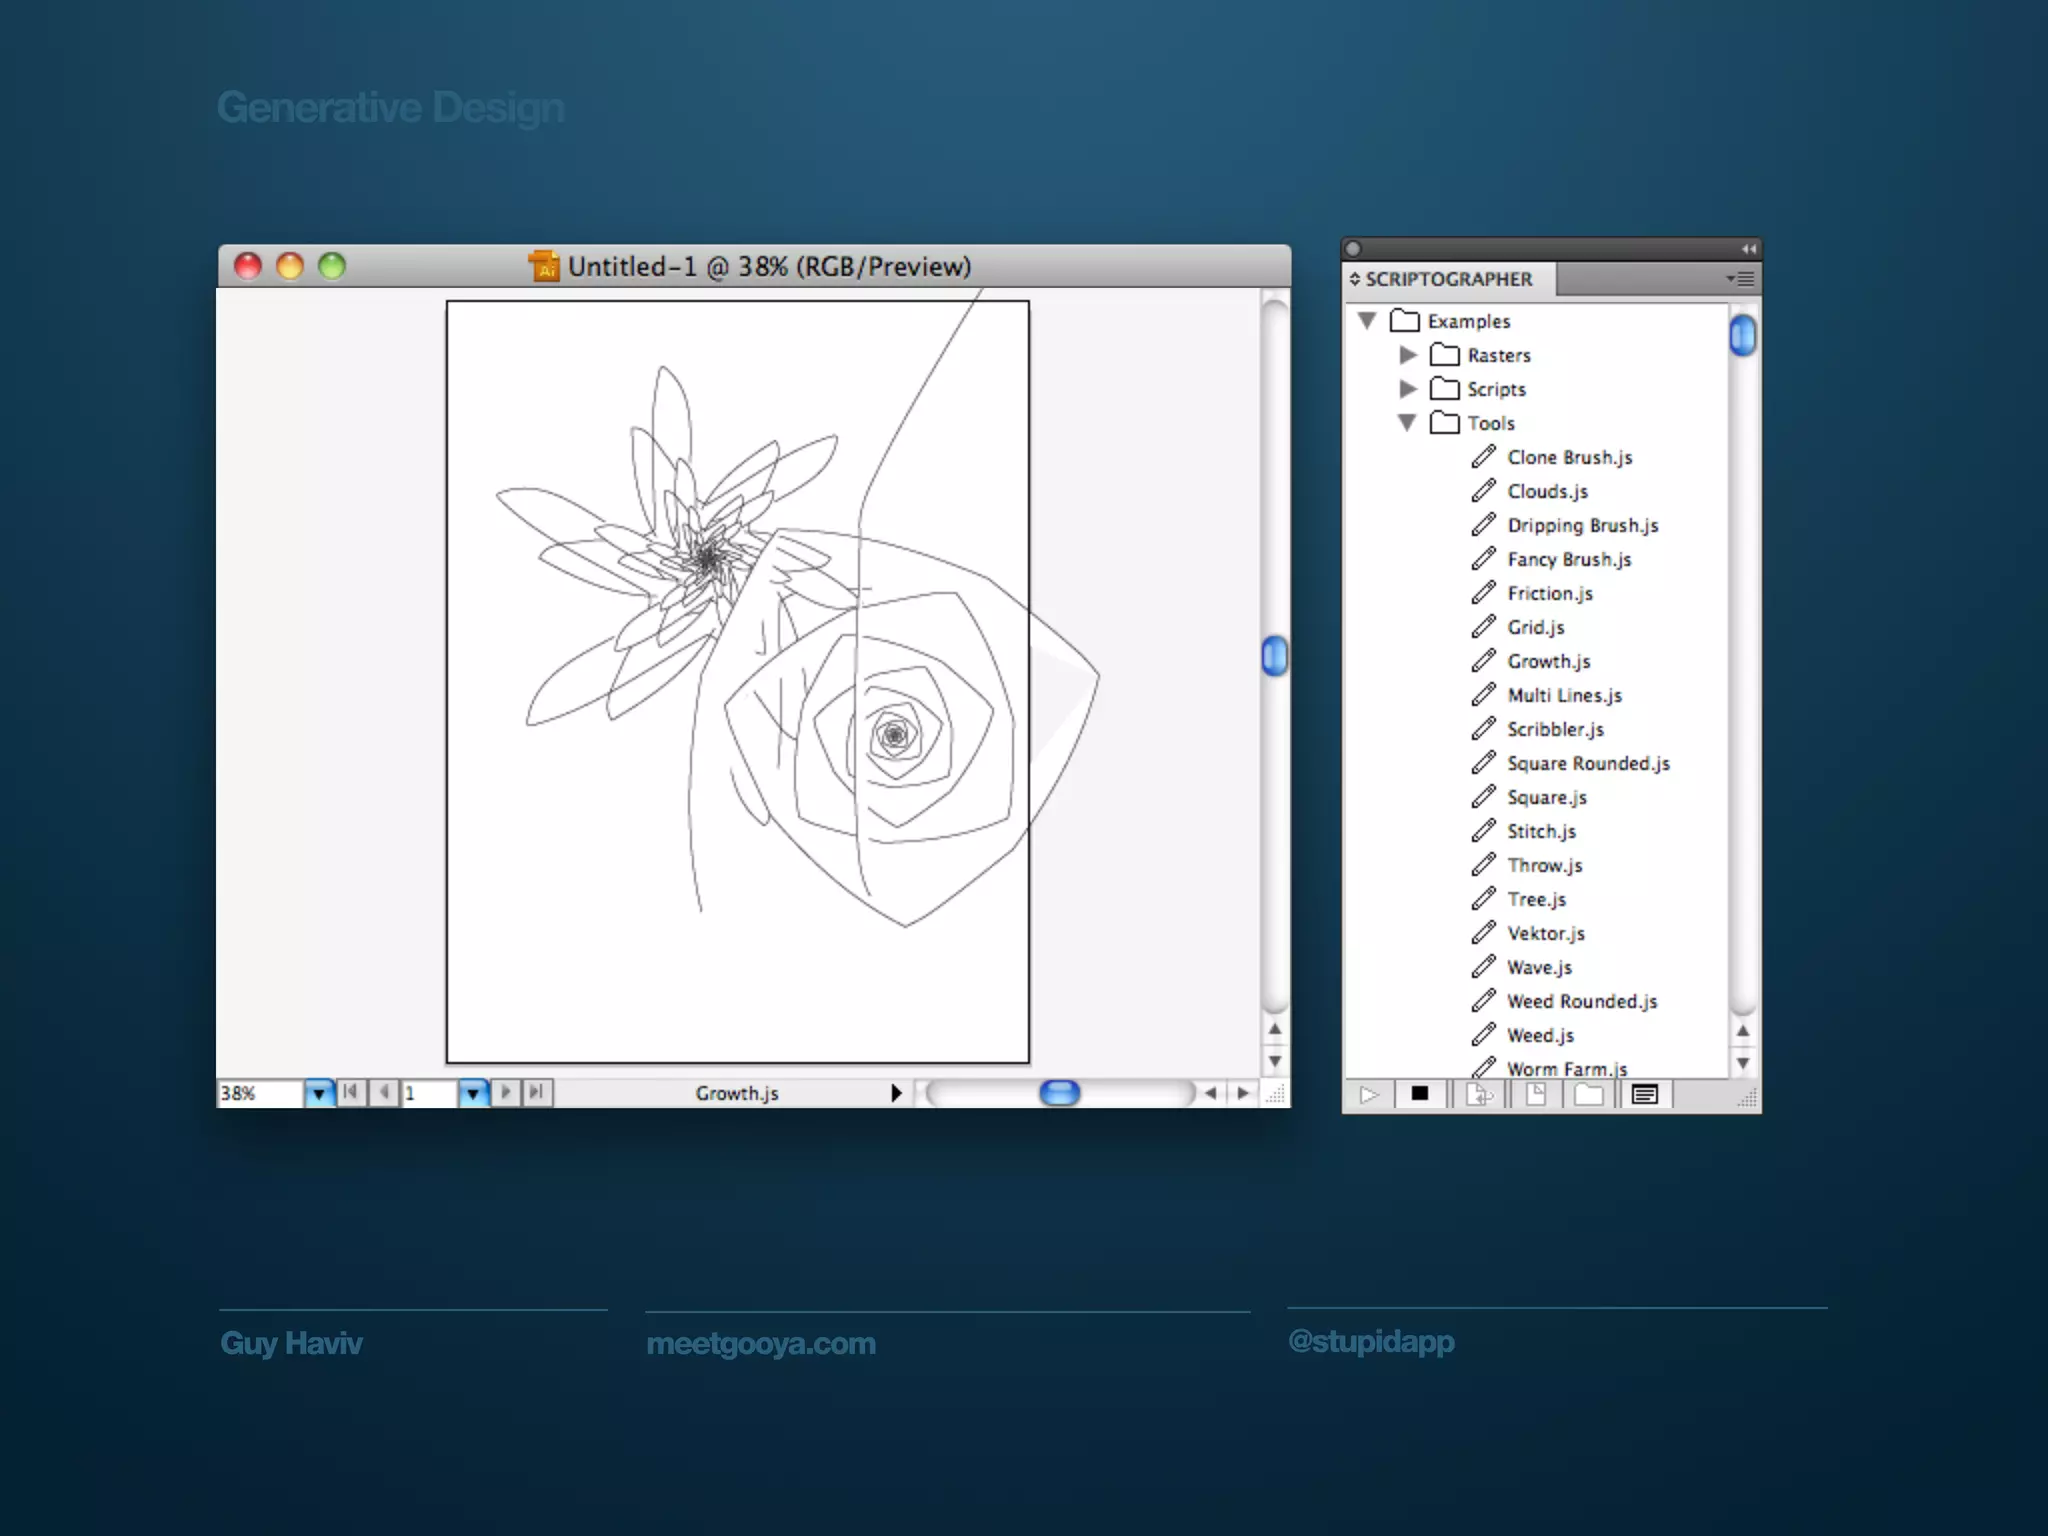Click document window horizontal scroll right arrow
The width and height of the screenshot is (2048, 1536).
(1243, 1093)
